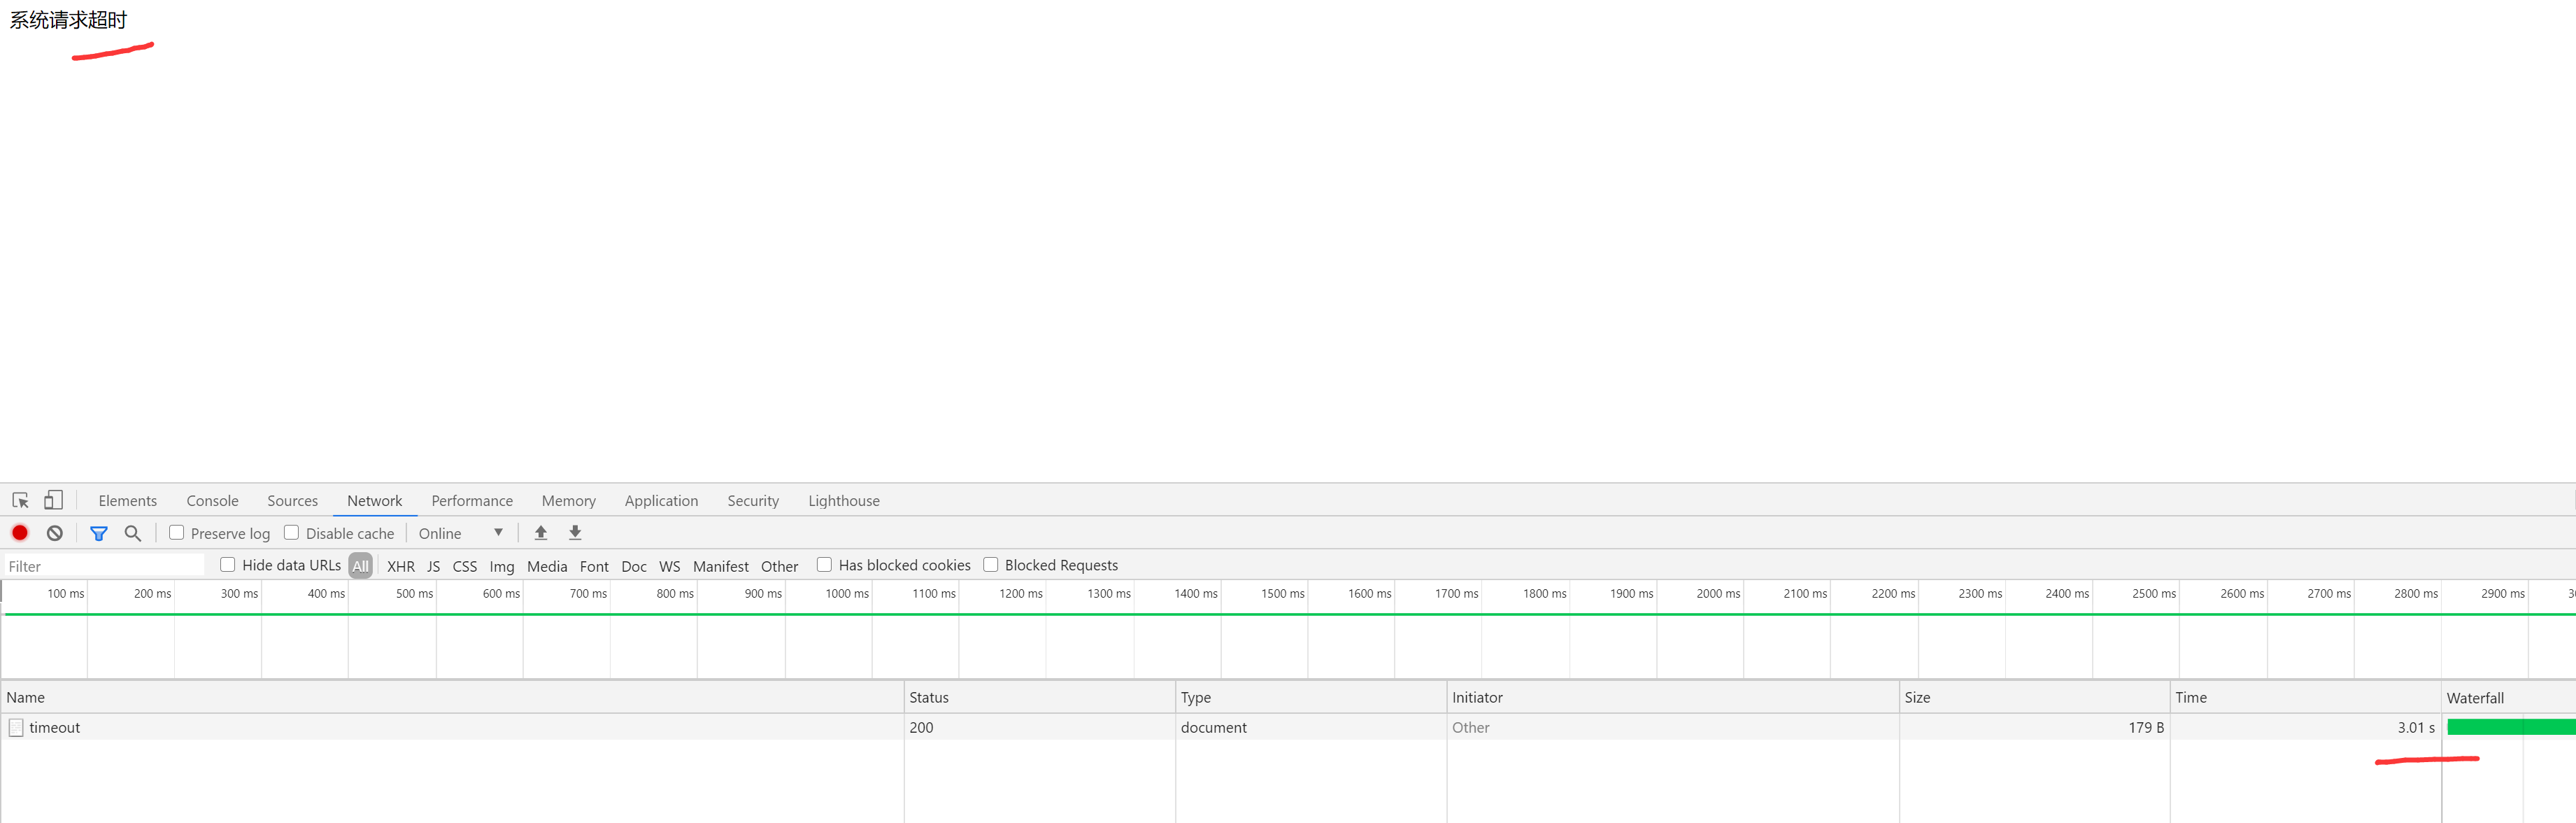Click the Other initiator cell

coord(1673,728)
